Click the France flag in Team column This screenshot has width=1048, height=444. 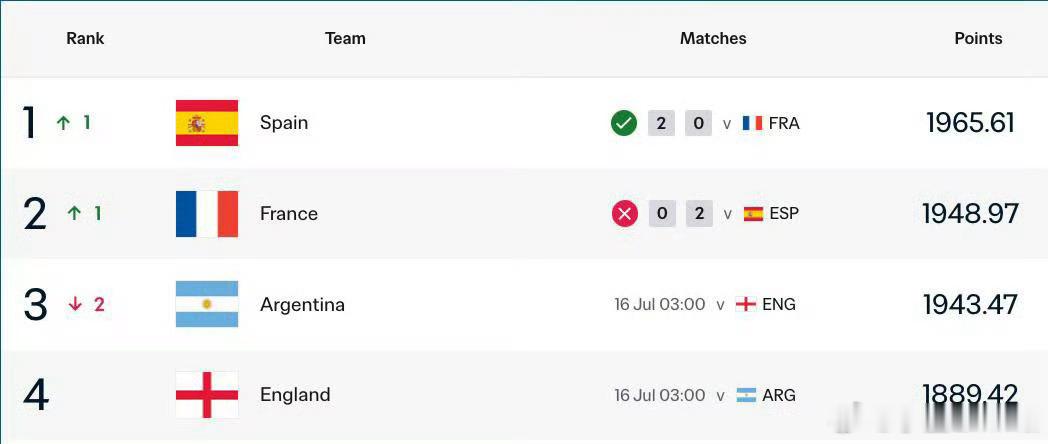point(207,214)
